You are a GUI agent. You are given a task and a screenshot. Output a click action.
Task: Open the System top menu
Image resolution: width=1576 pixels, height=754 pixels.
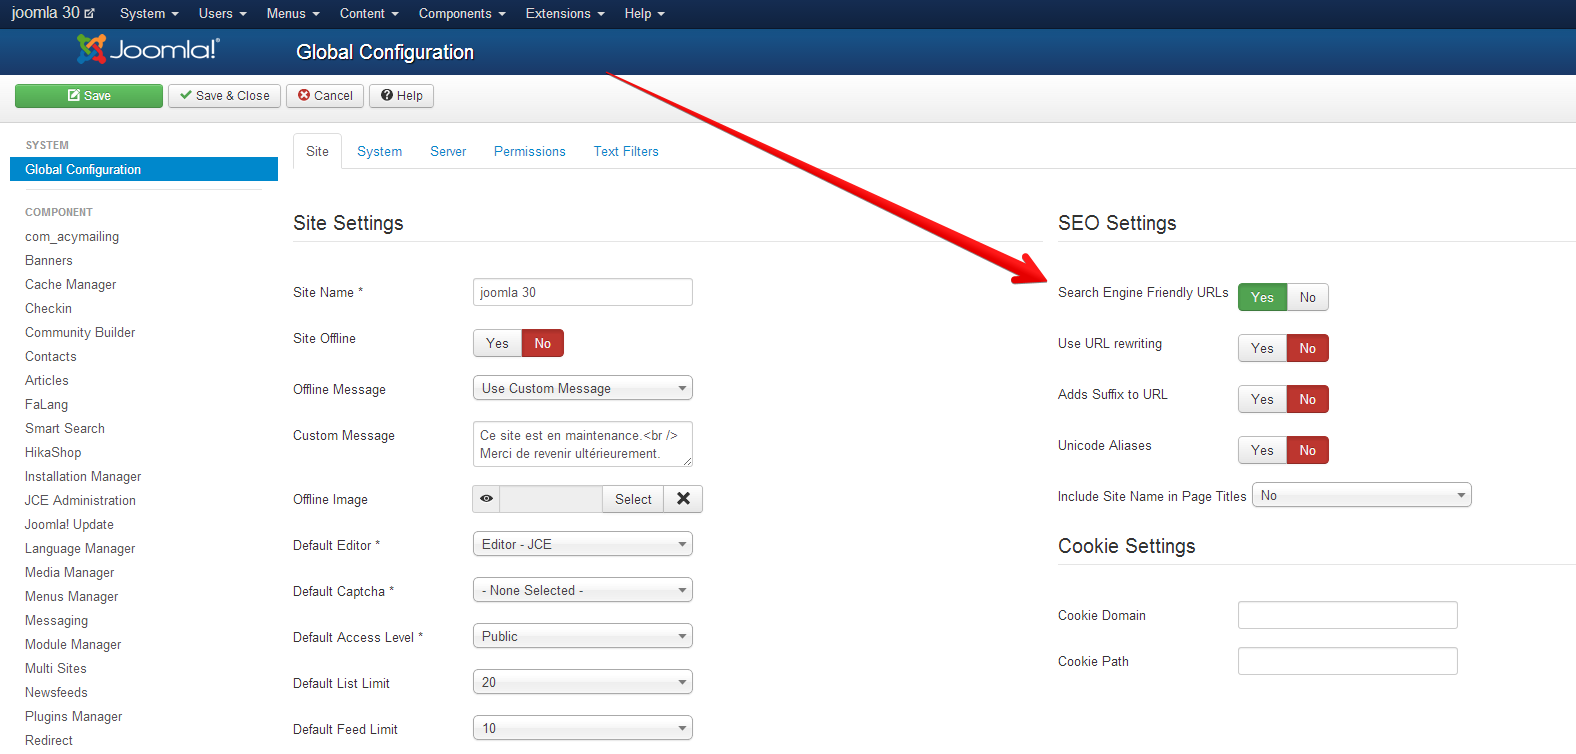tap(149, 13)
